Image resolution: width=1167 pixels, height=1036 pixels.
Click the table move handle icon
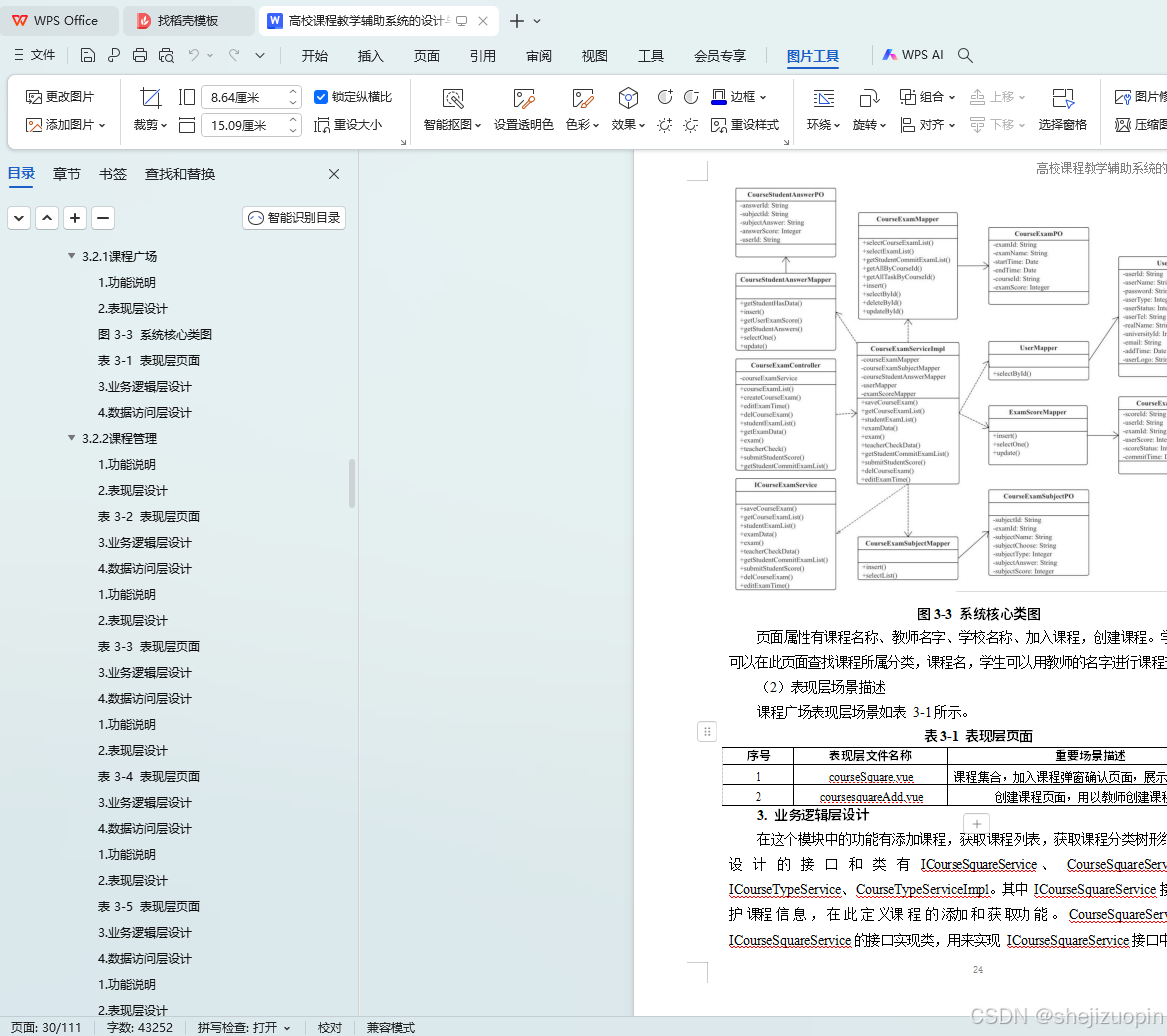pos(707,732)
